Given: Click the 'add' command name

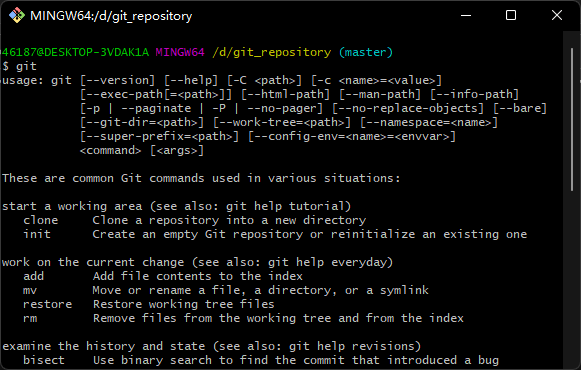Looking at the screenshot, I should click(x=33, y=276).
